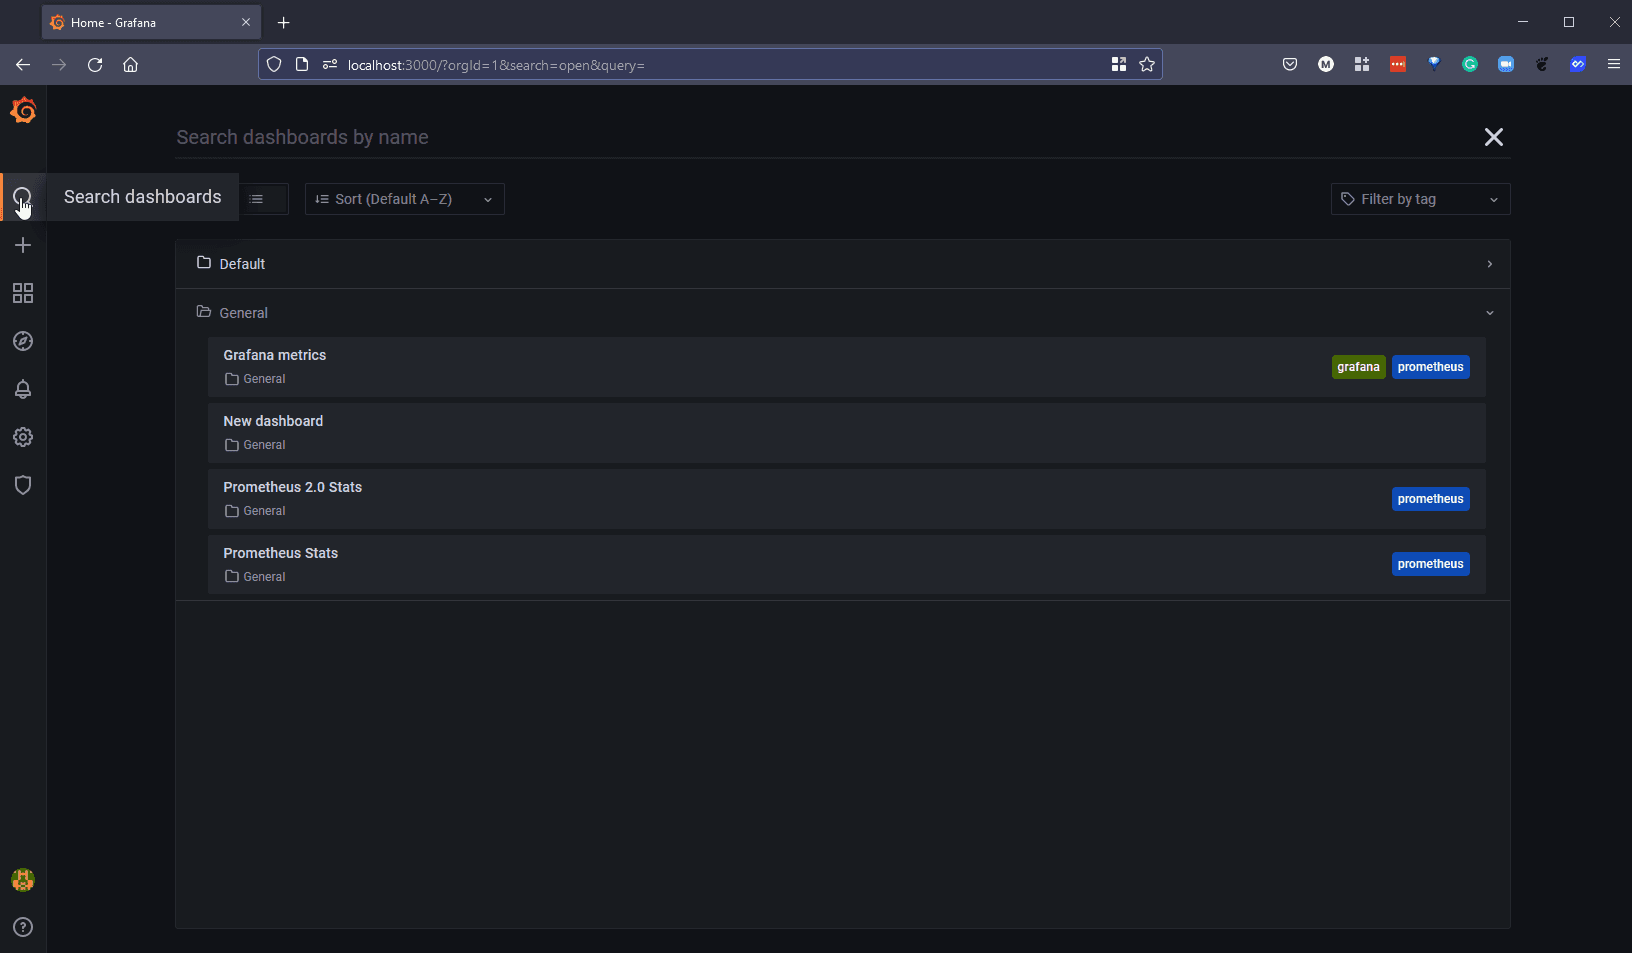The width and height of the screenshot is (1632, 953).
Task: Open the Create plus menu in the sidebar
Action: (x=23, y=245)
